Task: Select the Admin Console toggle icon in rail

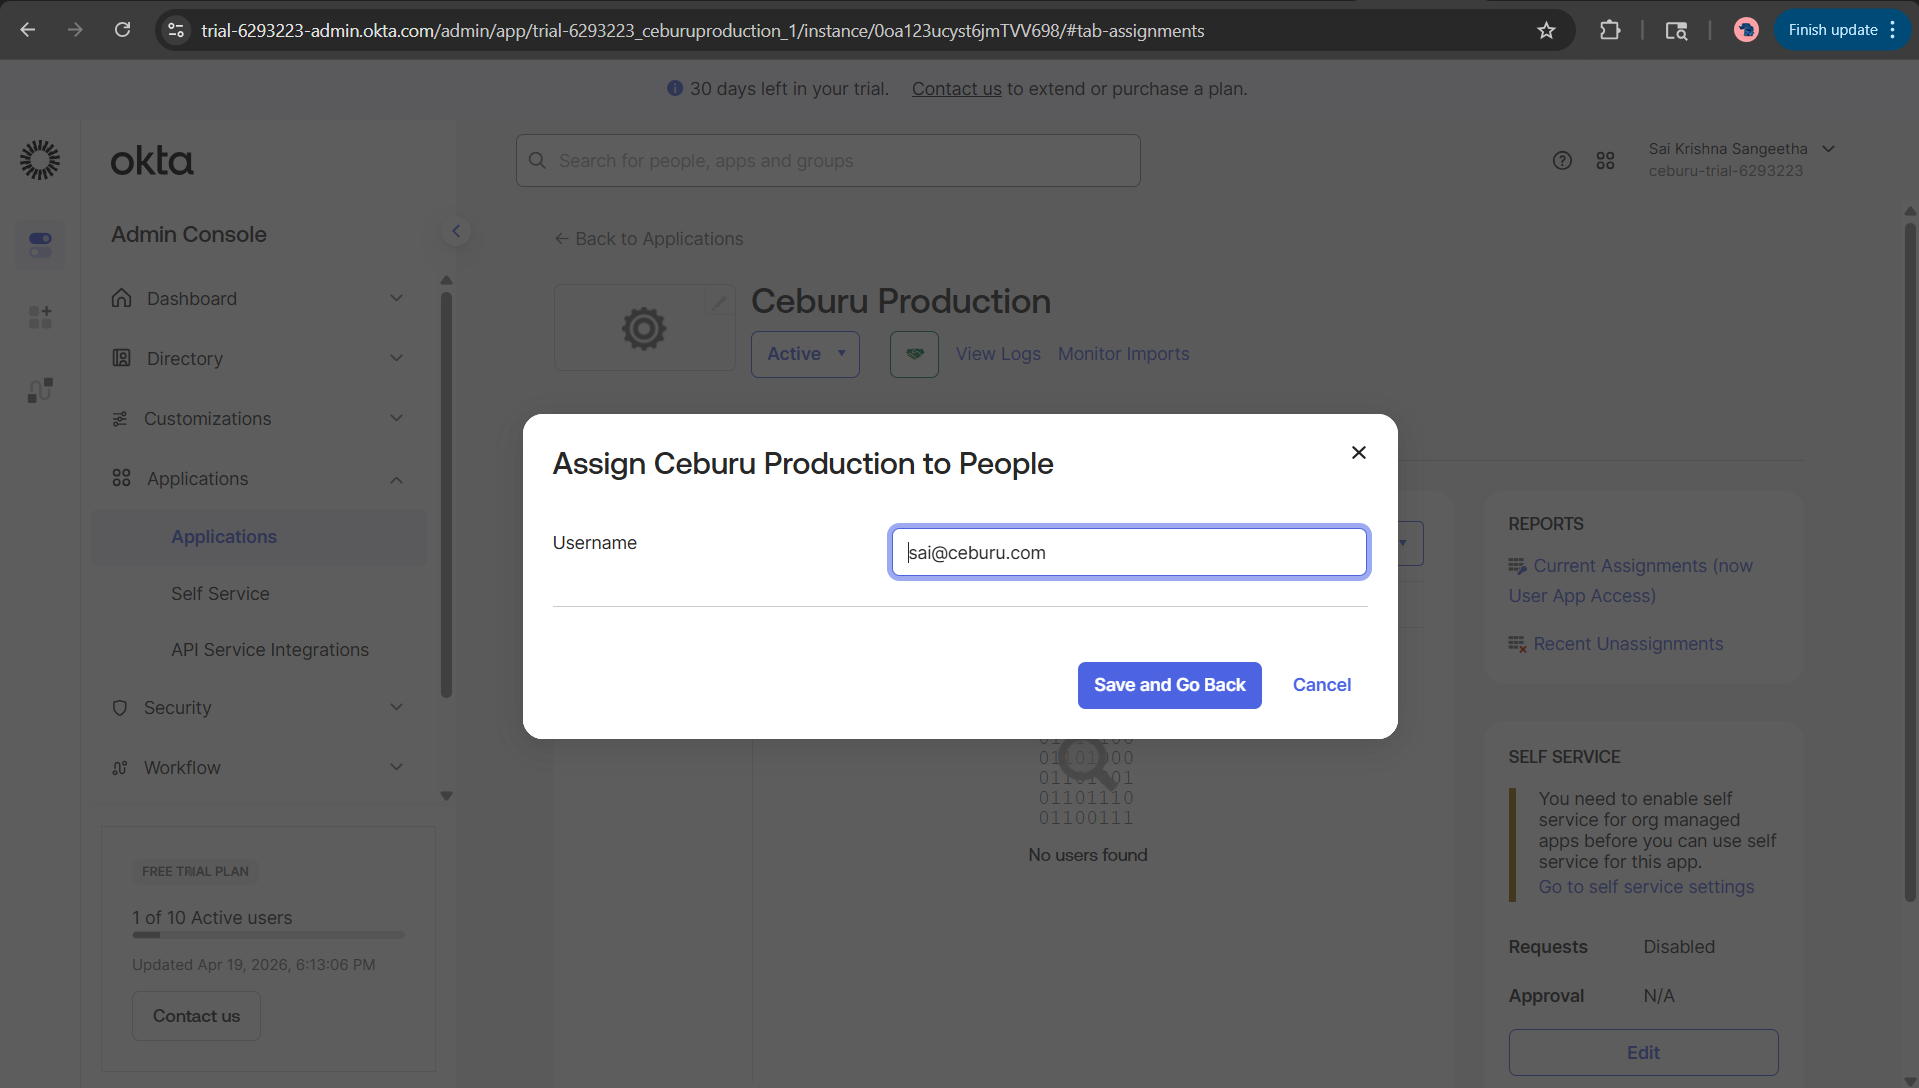Action: point(40,244)
